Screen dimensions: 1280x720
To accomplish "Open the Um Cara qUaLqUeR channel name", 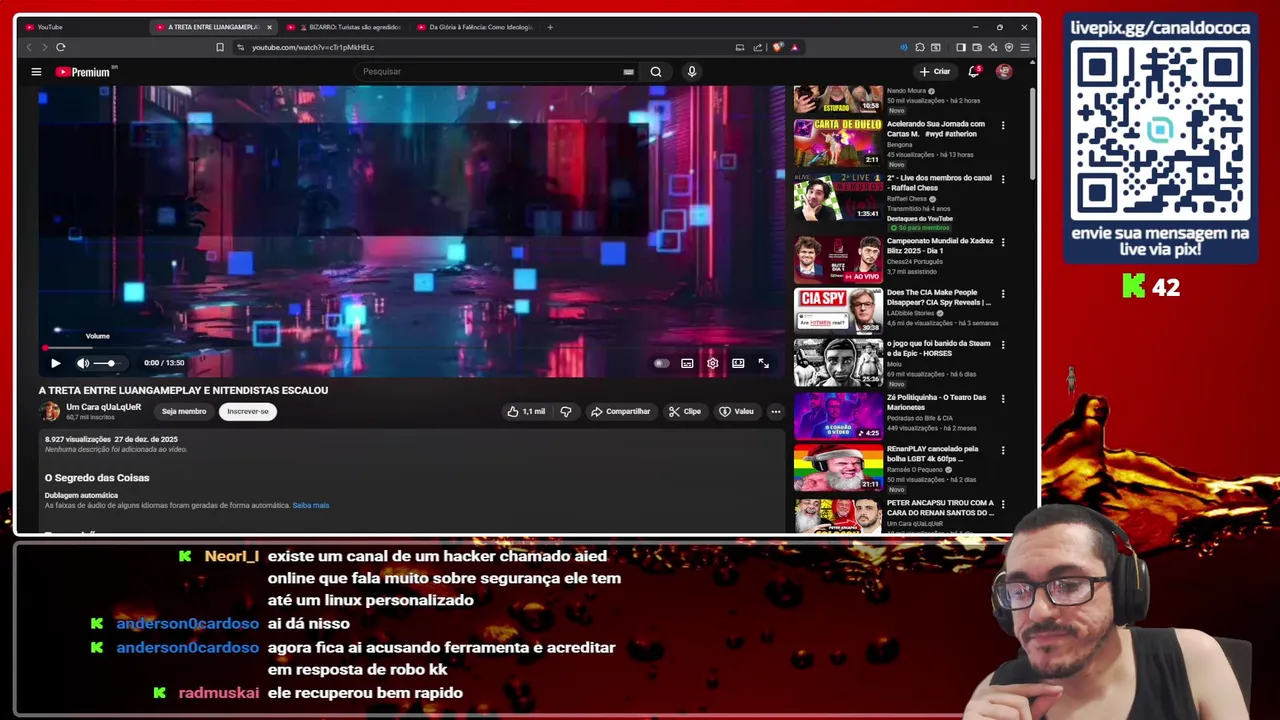I will pyautogui.click(x=103, y=407).
